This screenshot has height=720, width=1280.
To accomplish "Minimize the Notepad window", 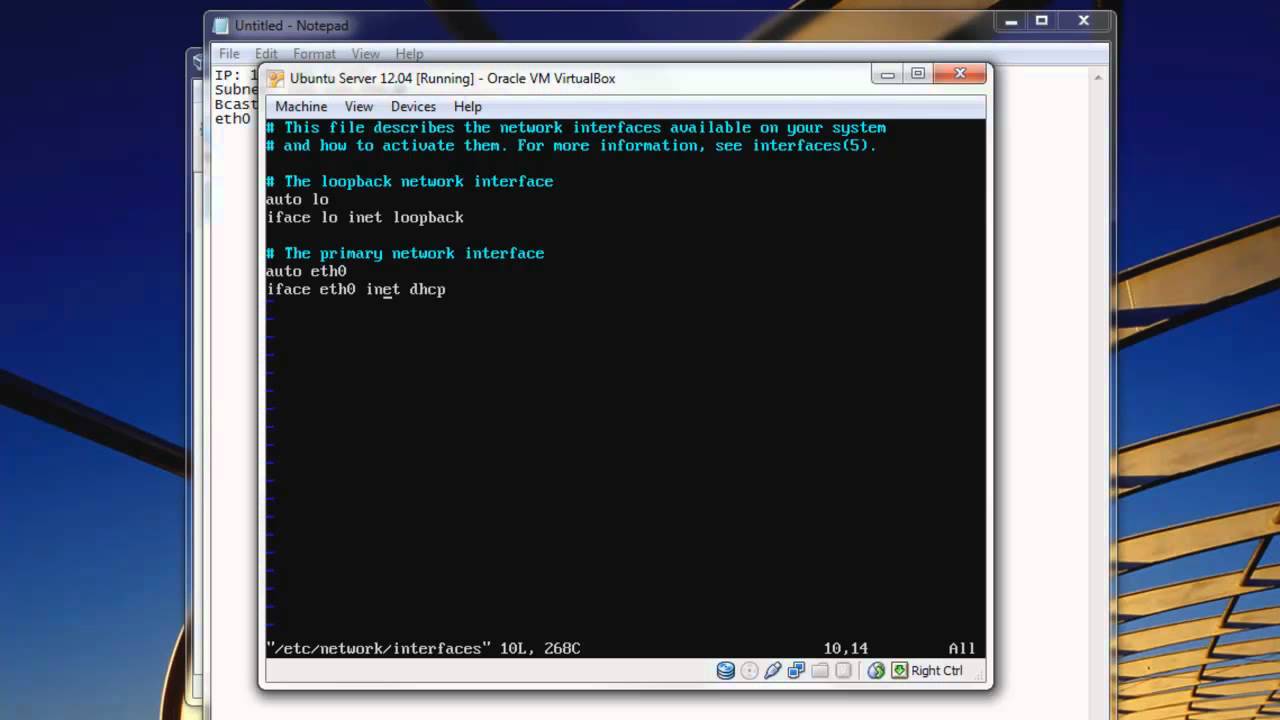I will click(x=1009, y=21).
